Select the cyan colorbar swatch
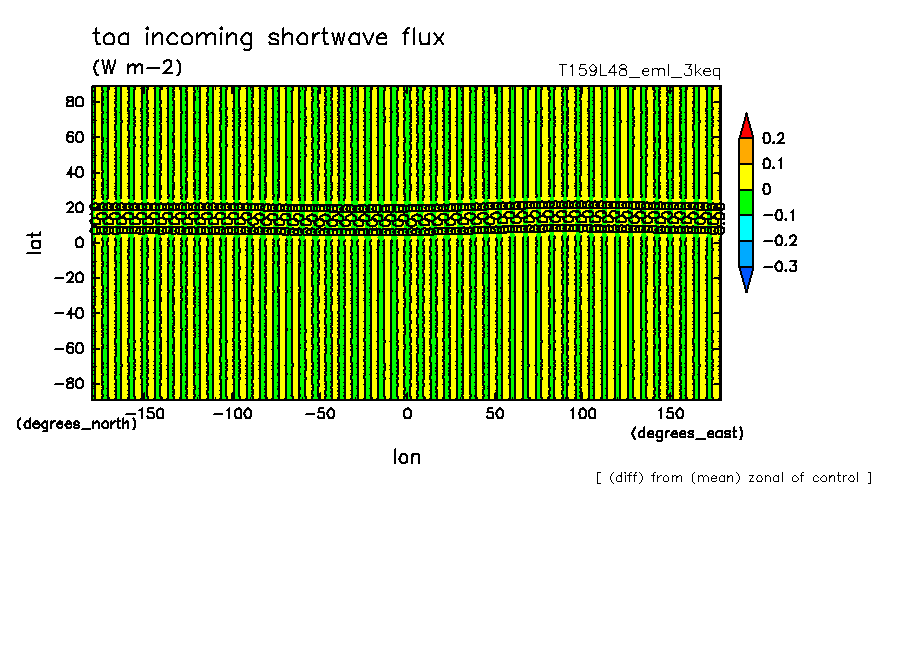This screenshot has width=904, height=654. click(745, 228)
